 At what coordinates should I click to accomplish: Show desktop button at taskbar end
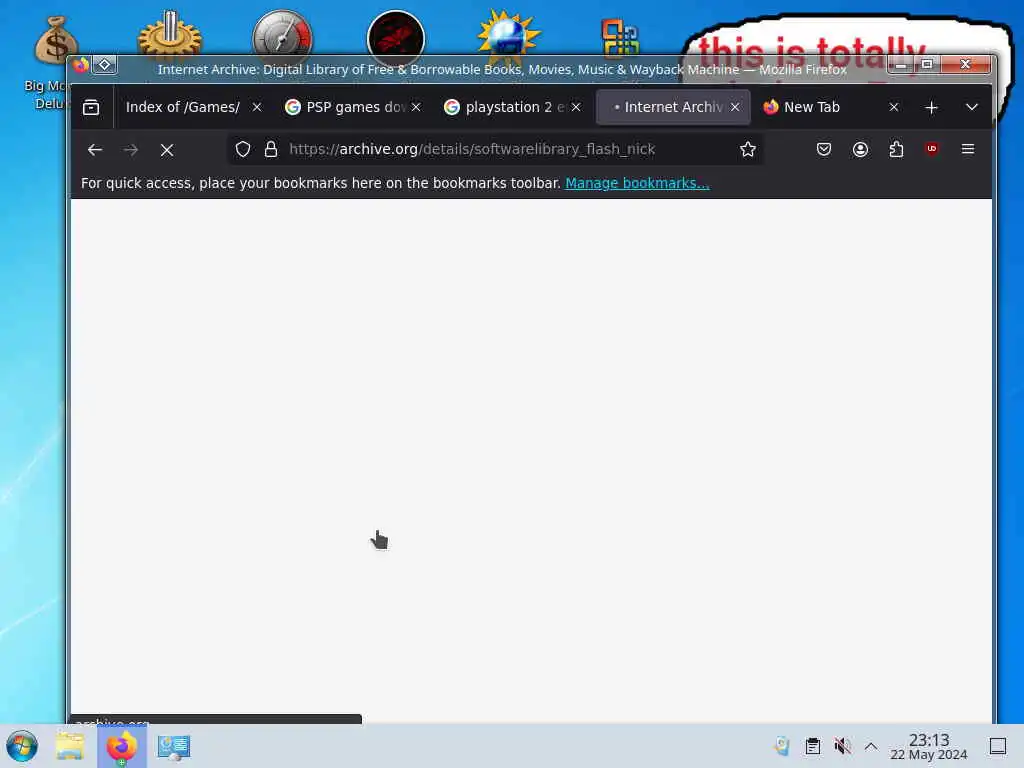(998, 746)
